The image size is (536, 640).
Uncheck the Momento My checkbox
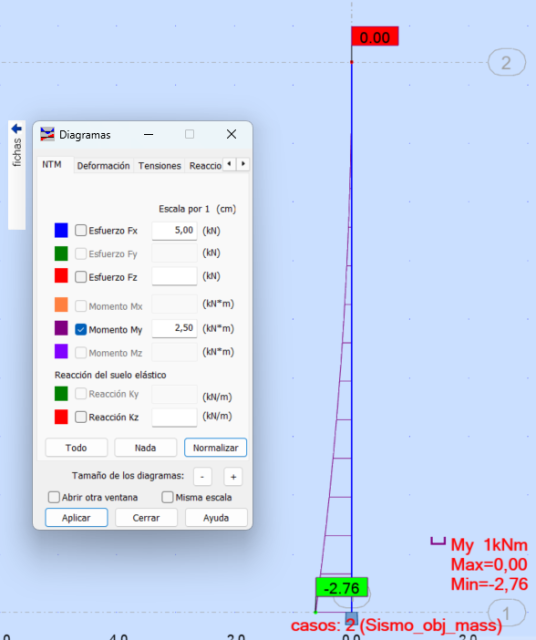pyautogui.click(x=81, y=329)
